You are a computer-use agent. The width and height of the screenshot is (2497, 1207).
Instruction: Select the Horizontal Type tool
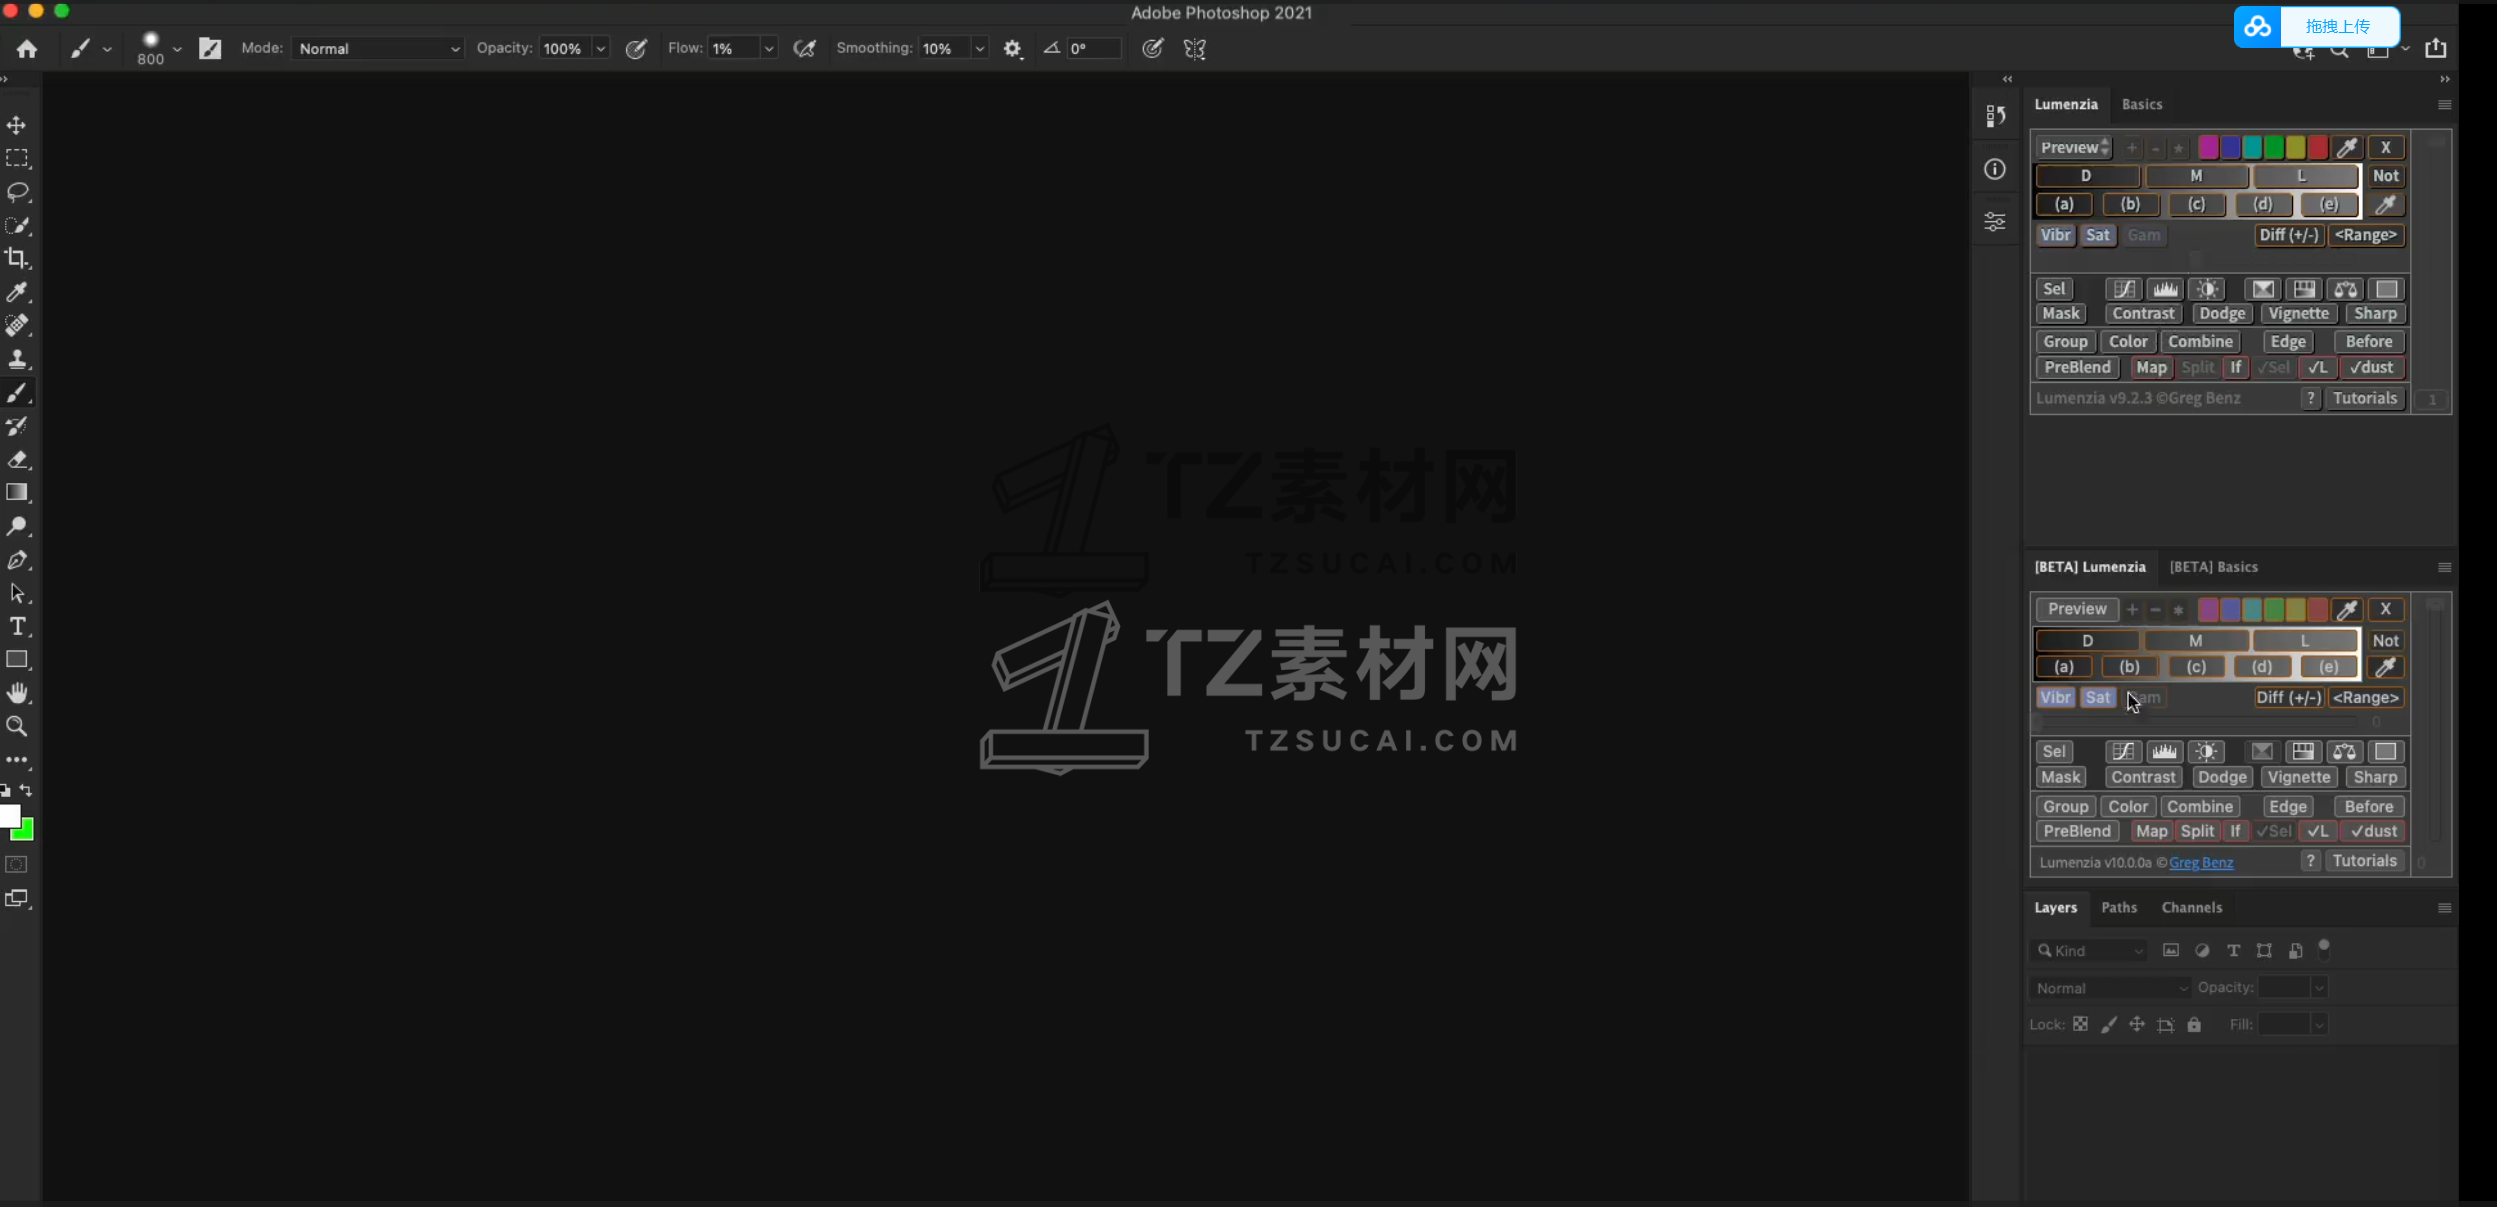click(17, 627)
